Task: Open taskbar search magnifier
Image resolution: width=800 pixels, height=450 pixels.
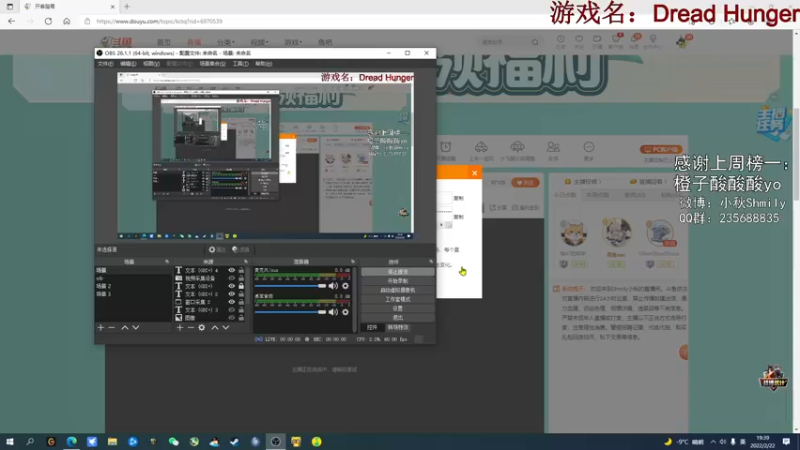Action: pyautogui.click(x=30, y=442)
